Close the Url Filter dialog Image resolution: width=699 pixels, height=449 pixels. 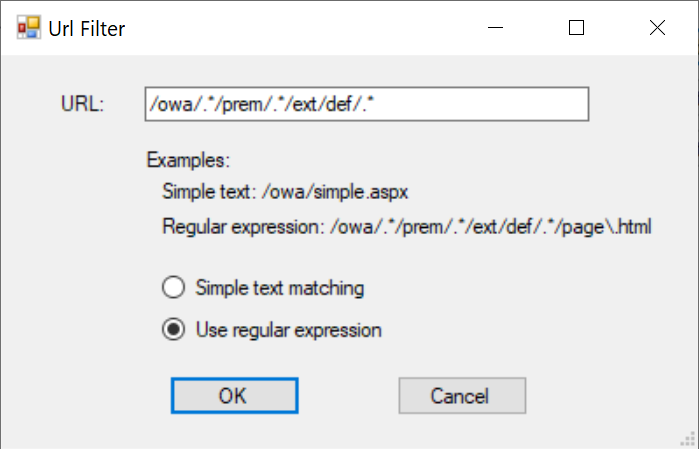(x=657, y=28)
